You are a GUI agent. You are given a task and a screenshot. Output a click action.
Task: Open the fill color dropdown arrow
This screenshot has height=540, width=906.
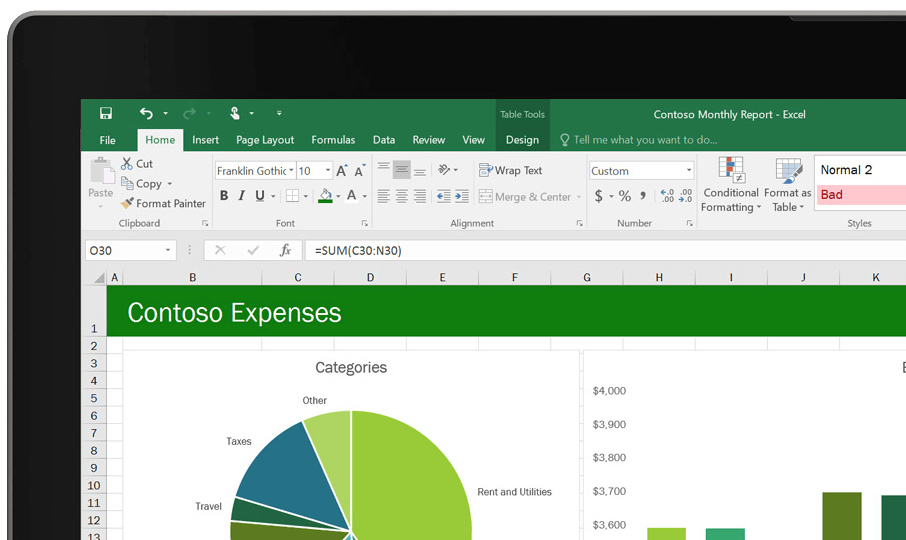click(338, 196)
